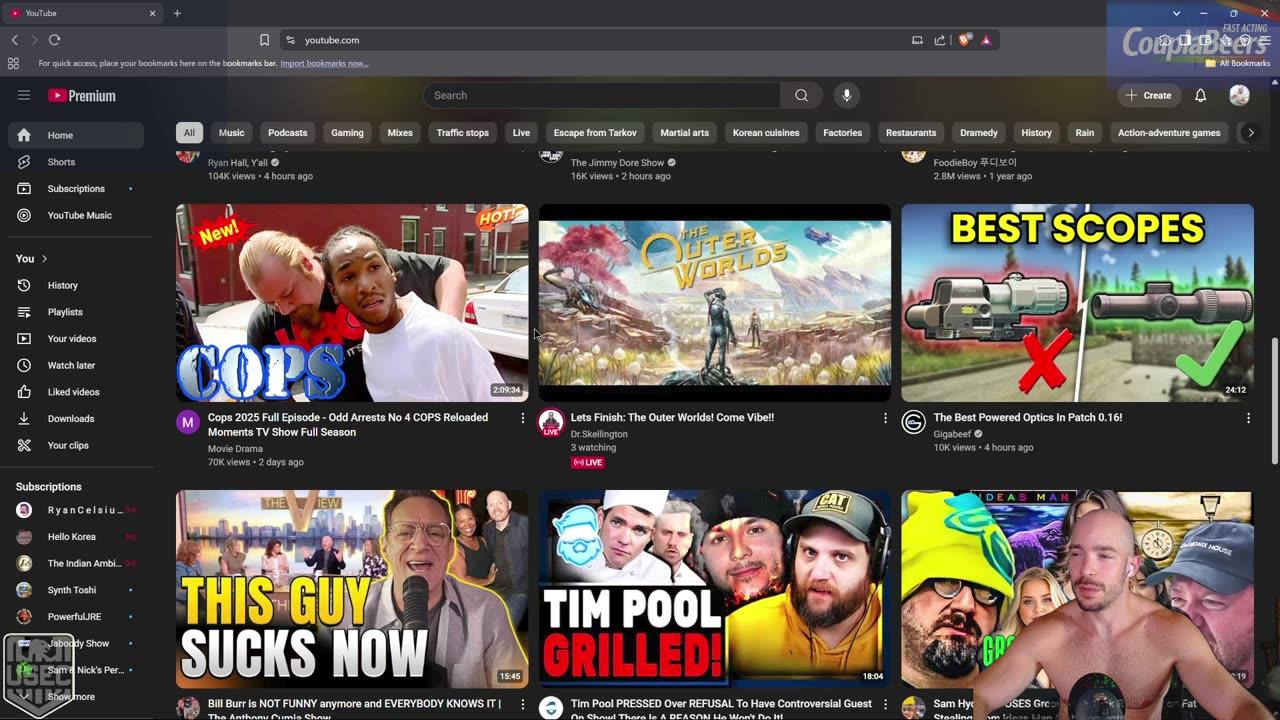Expand the You section chevron
The width and height of the screenshot is (1280, 720).
[44, 259]
